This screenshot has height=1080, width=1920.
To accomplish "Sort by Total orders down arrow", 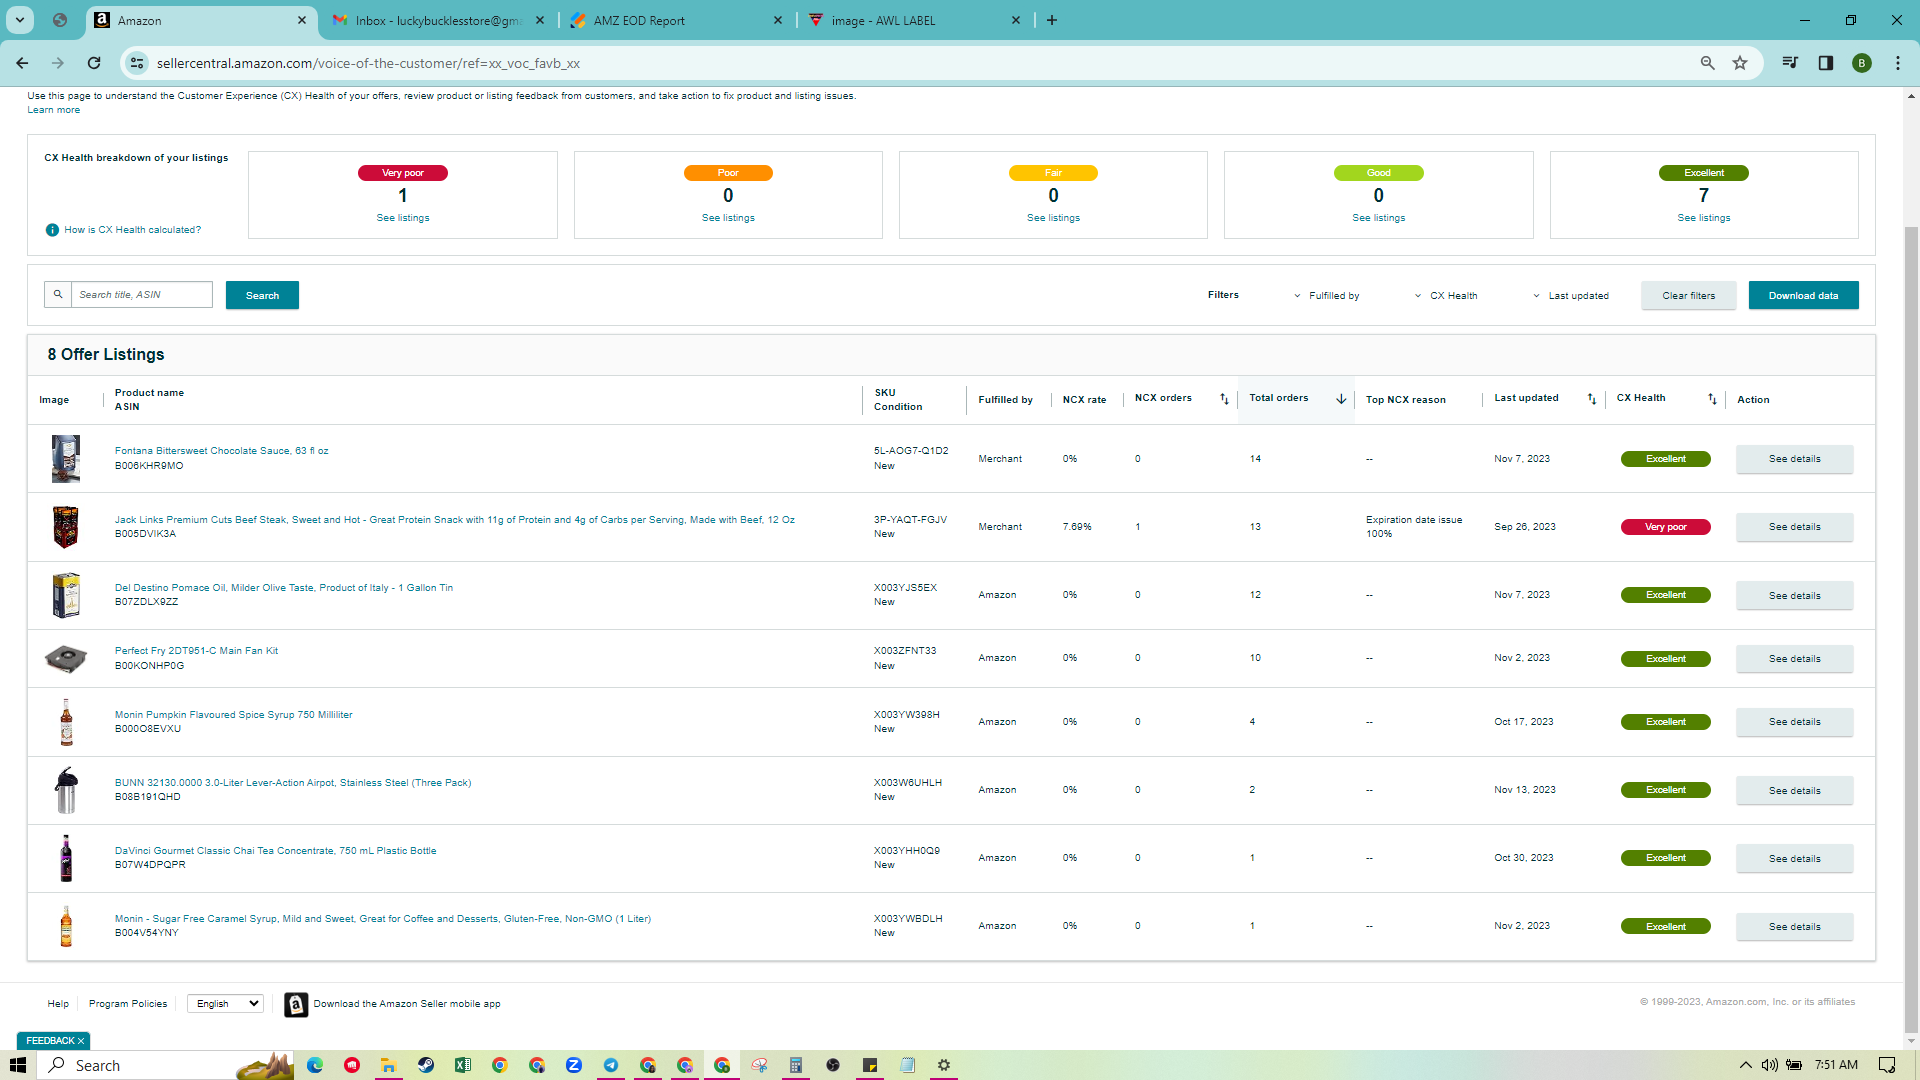I will [1341, 399].
